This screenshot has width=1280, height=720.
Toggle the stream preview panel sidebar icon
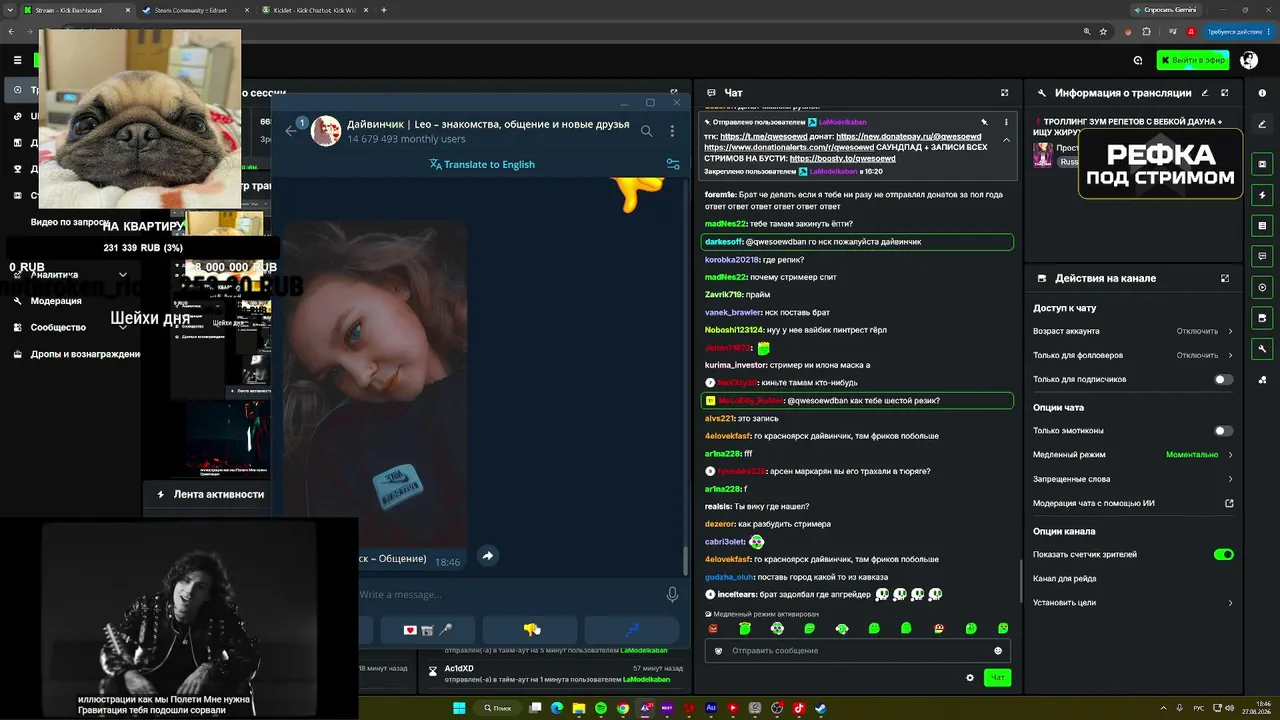[1262, 164]
